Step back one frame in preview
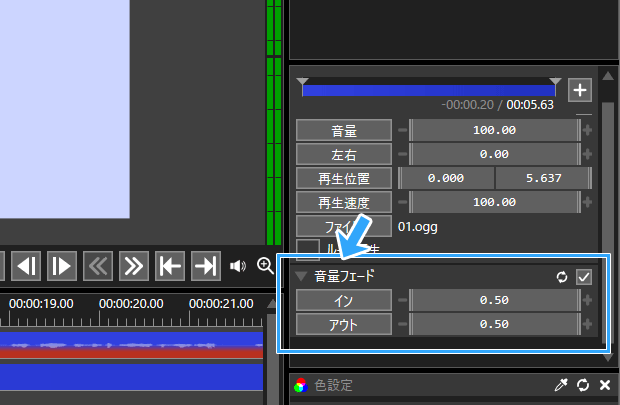The width and height of the screenshot is (620, 405). pos(26,266)
